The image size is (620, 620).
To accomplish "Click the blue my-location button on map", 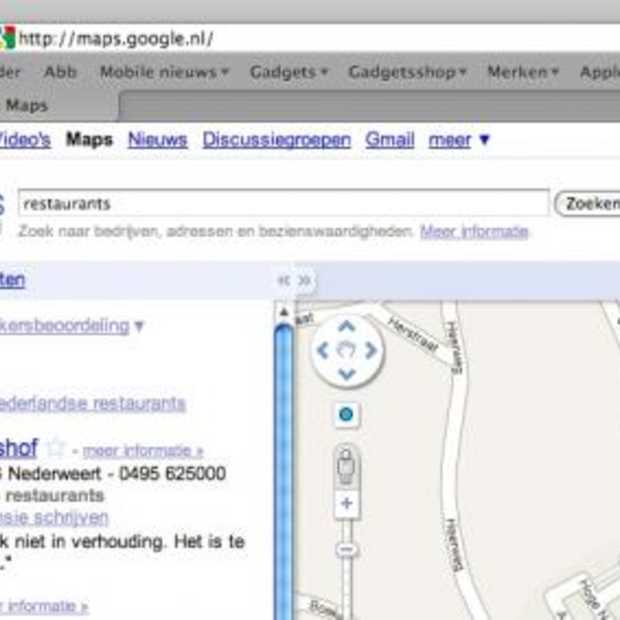I will 346,415.
